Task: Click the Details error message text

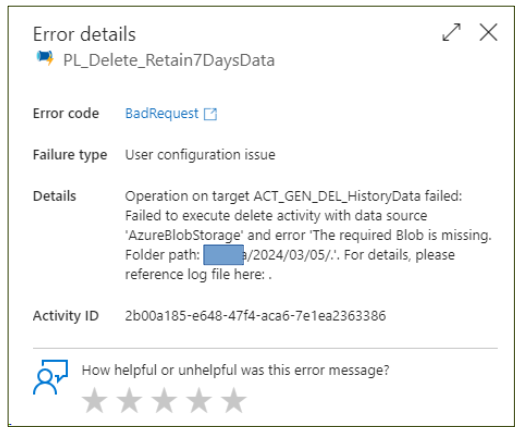Action: tap(308, 235)
